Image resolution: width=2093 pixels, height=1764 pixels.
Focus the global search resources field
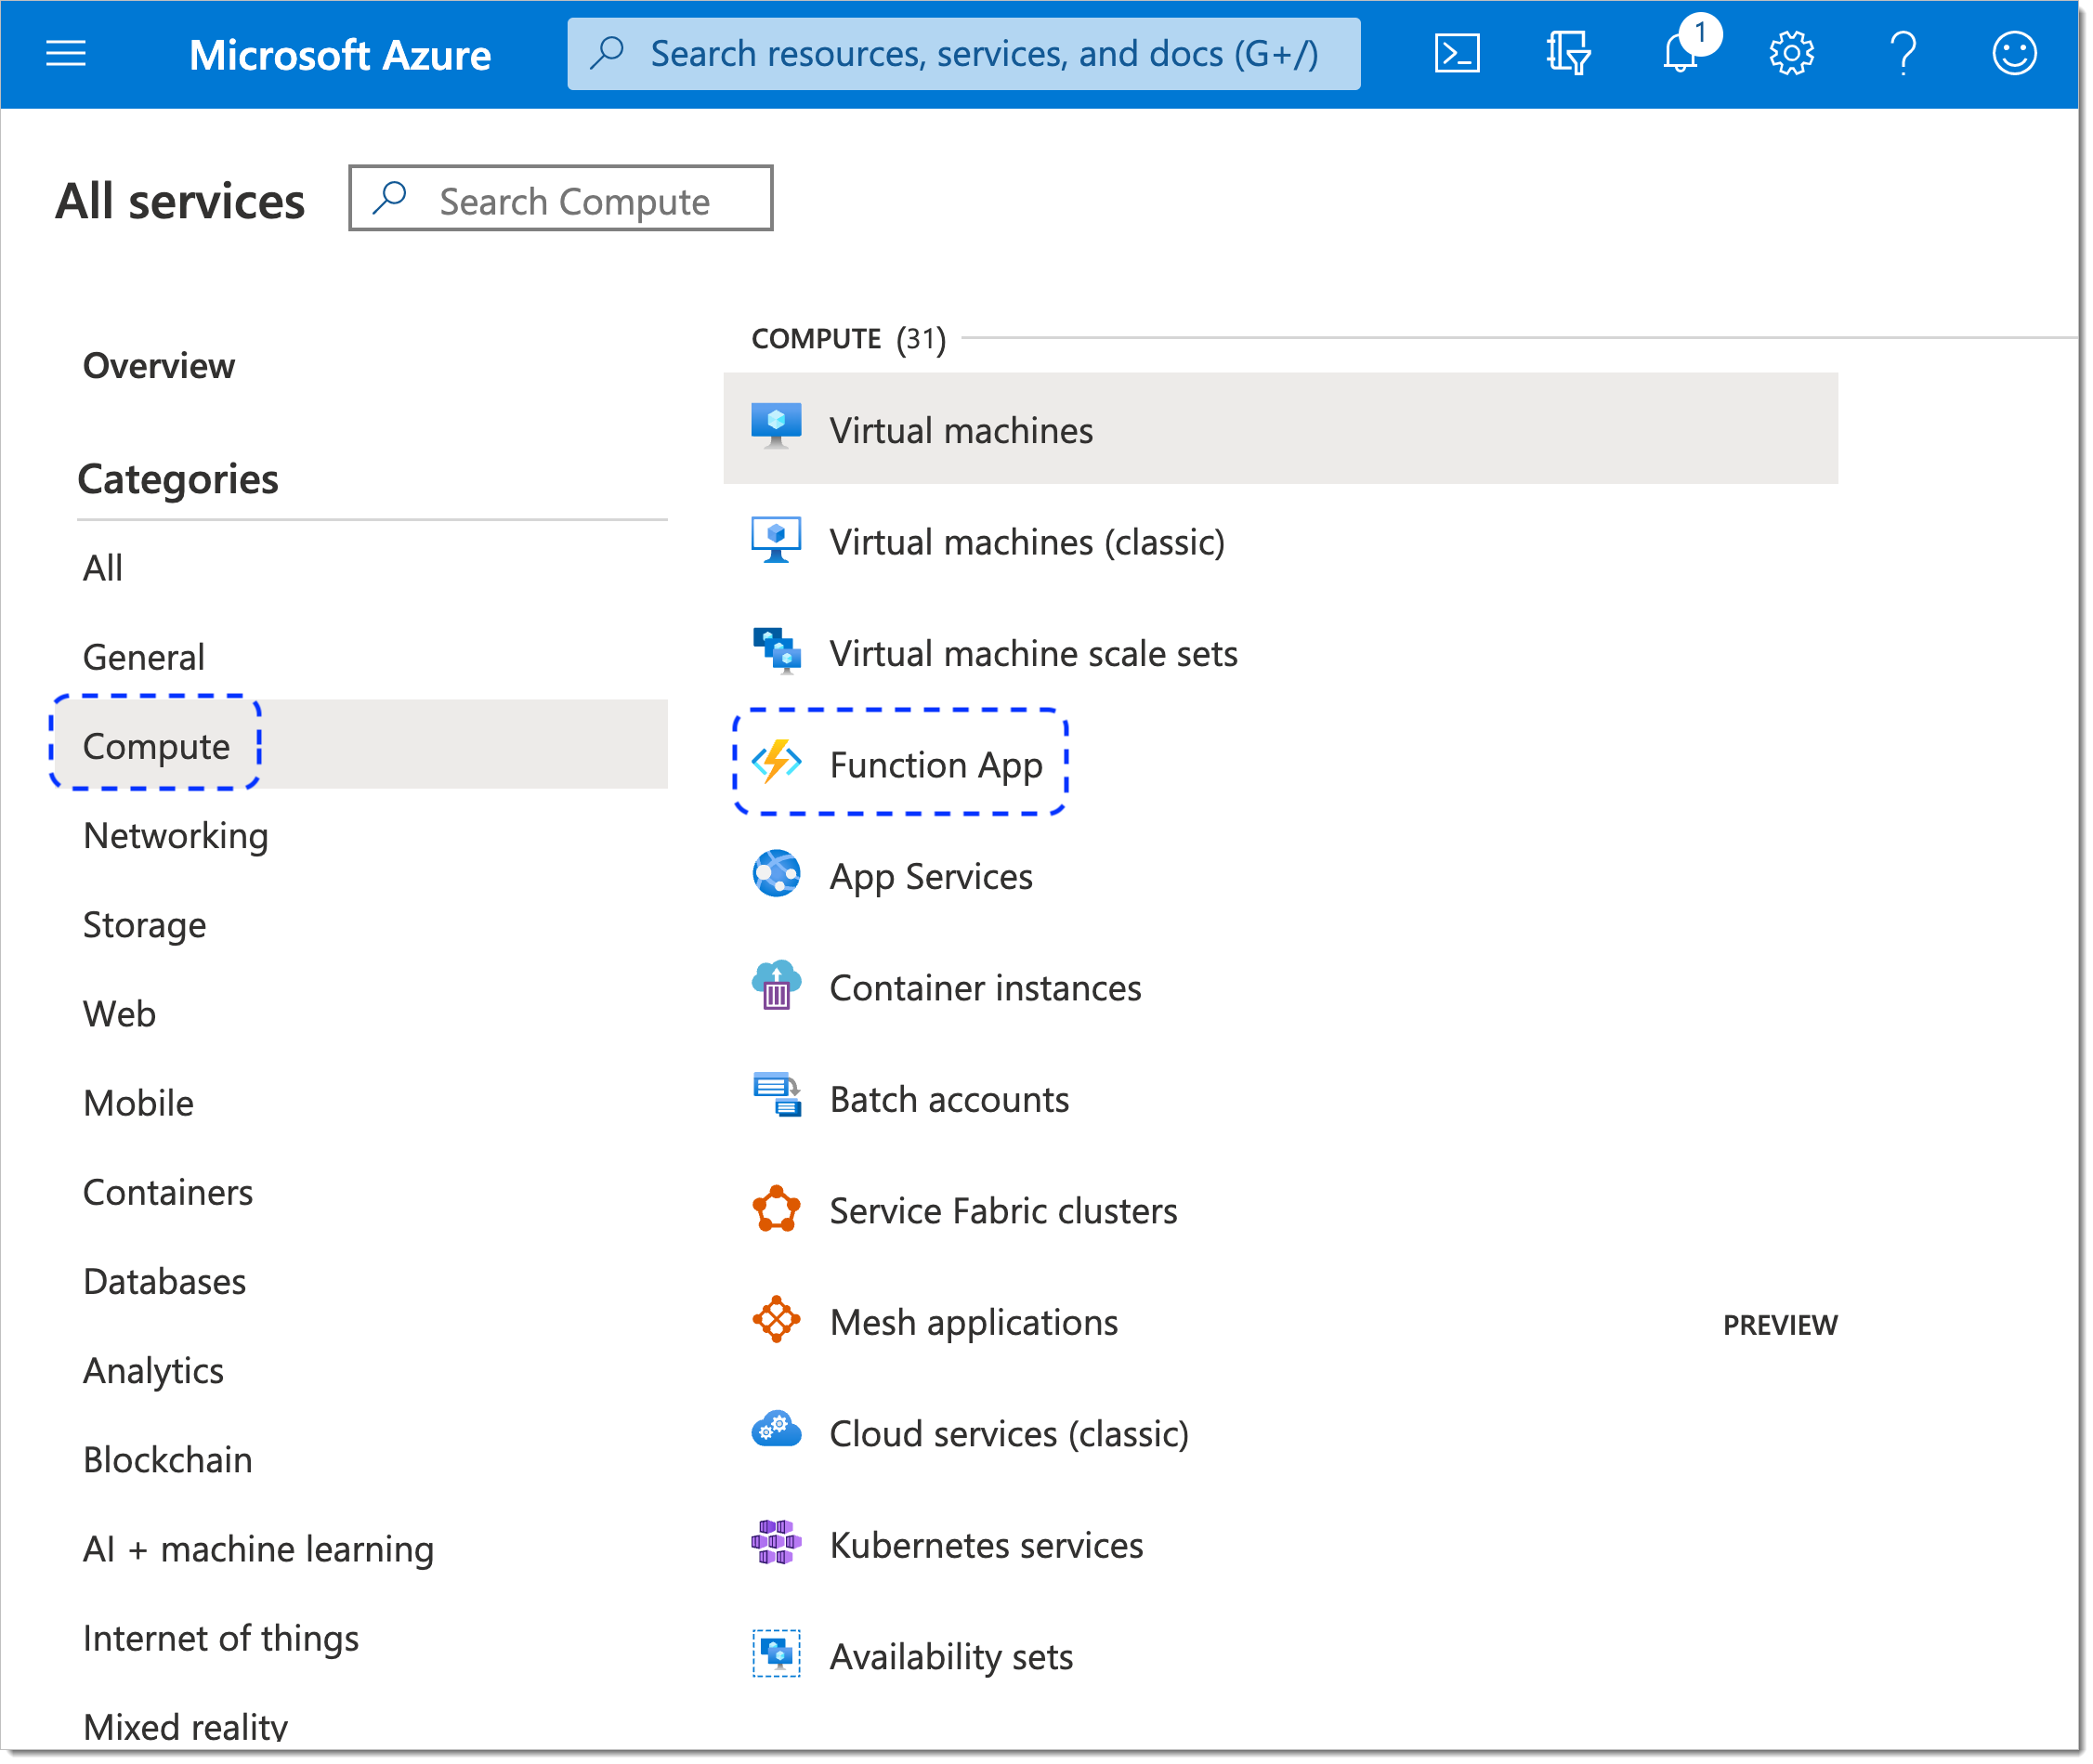[964, 54]
